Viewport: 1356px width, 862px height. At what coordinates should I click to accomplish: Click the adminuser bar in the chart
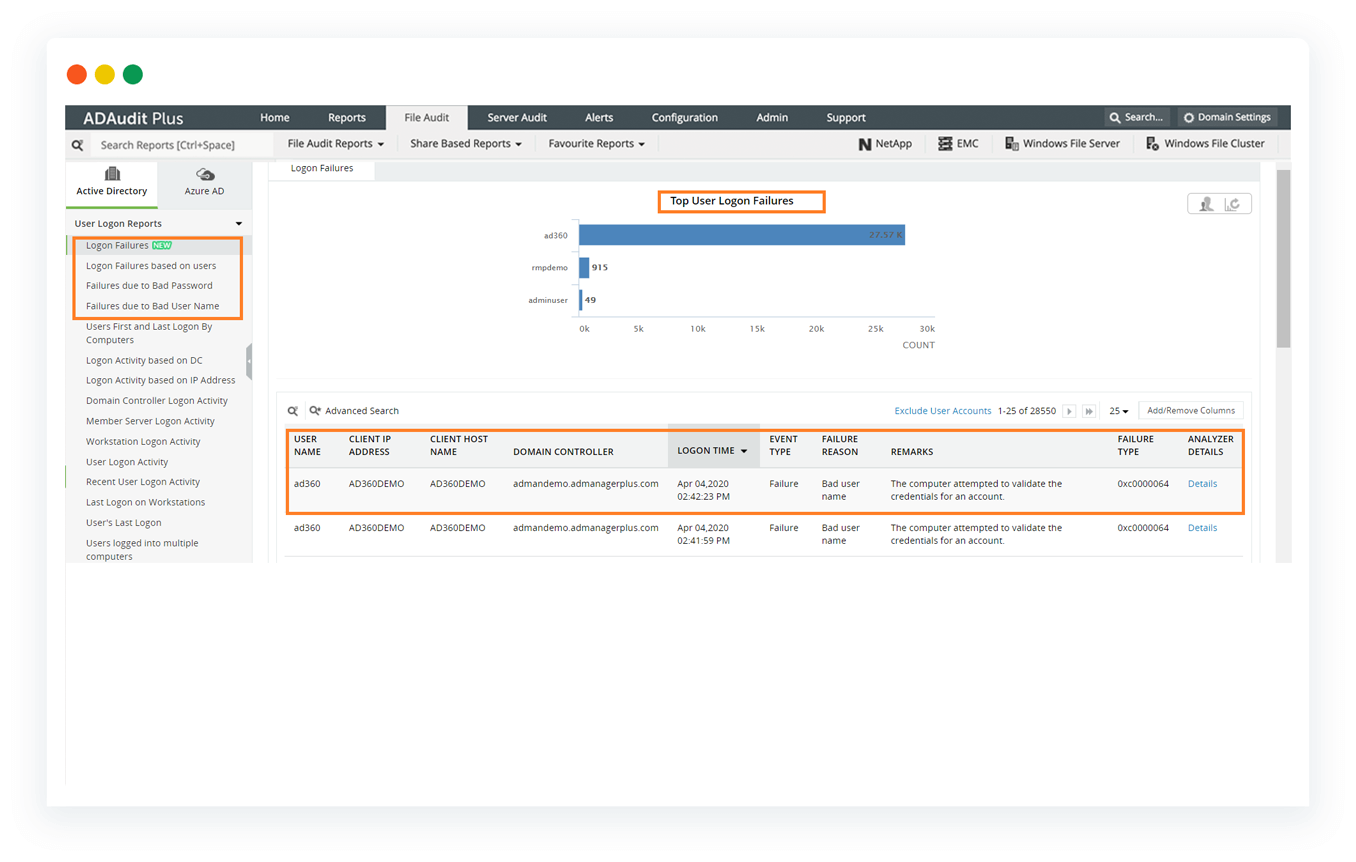[580, 300]
